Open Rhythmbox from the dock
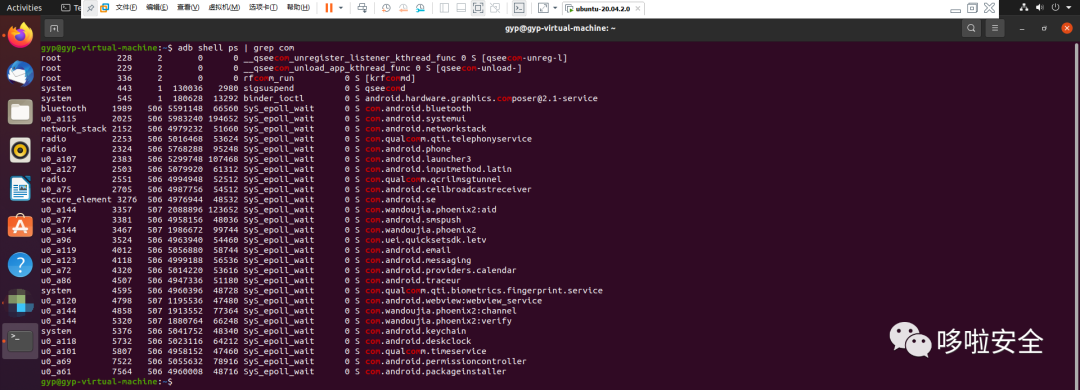 (21, 150)
